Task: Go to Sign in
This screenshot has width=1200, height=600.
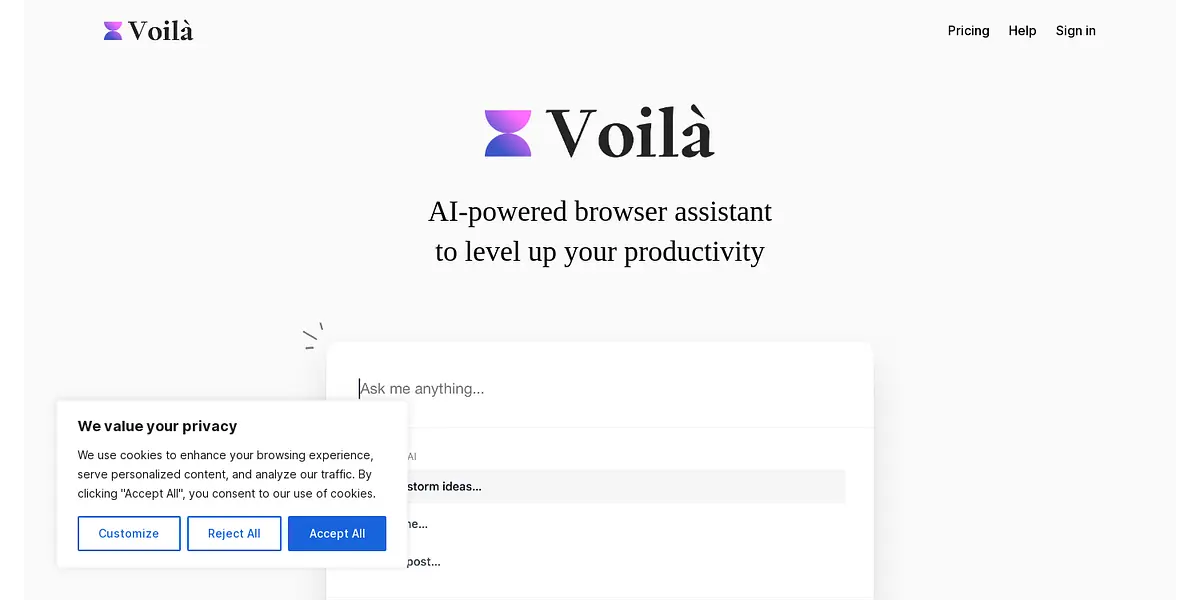Action: tap(1075, 31)
